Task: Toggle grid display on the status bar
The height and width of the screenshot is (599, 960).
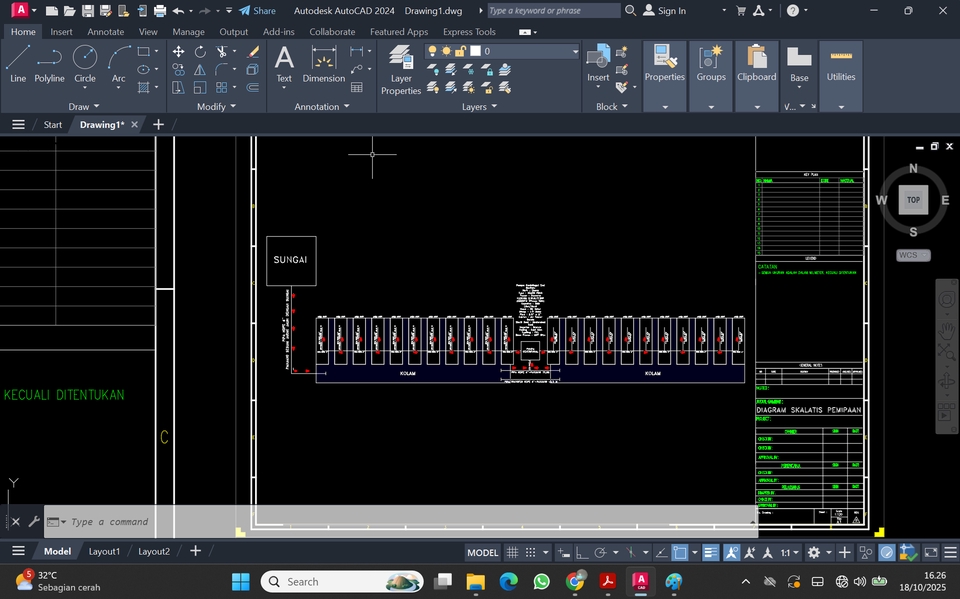Action: click(511, 552)
